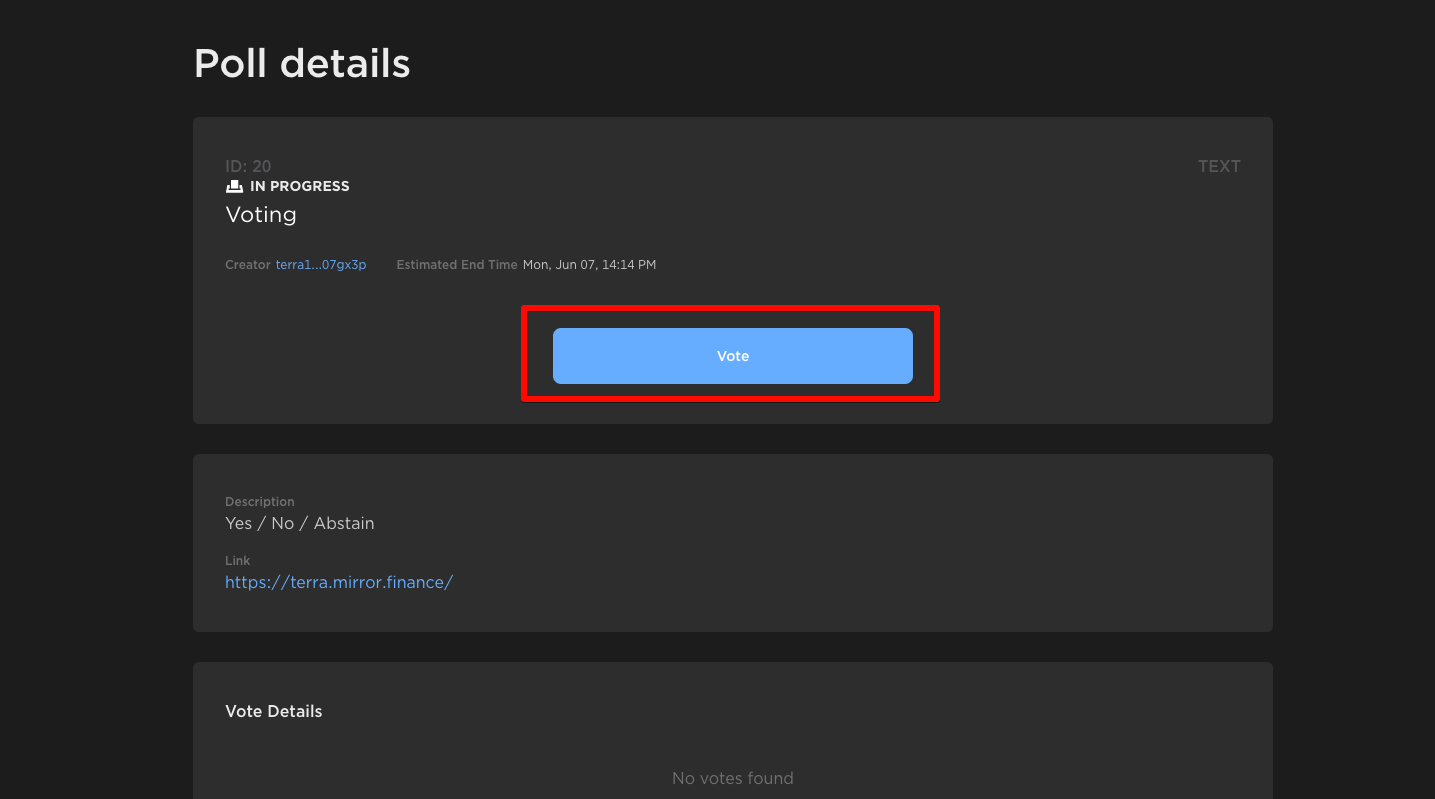Image resolution: width=1435 pixels, height=799 pixels.
Task: Click the Description field label
Action: [259, 502]
